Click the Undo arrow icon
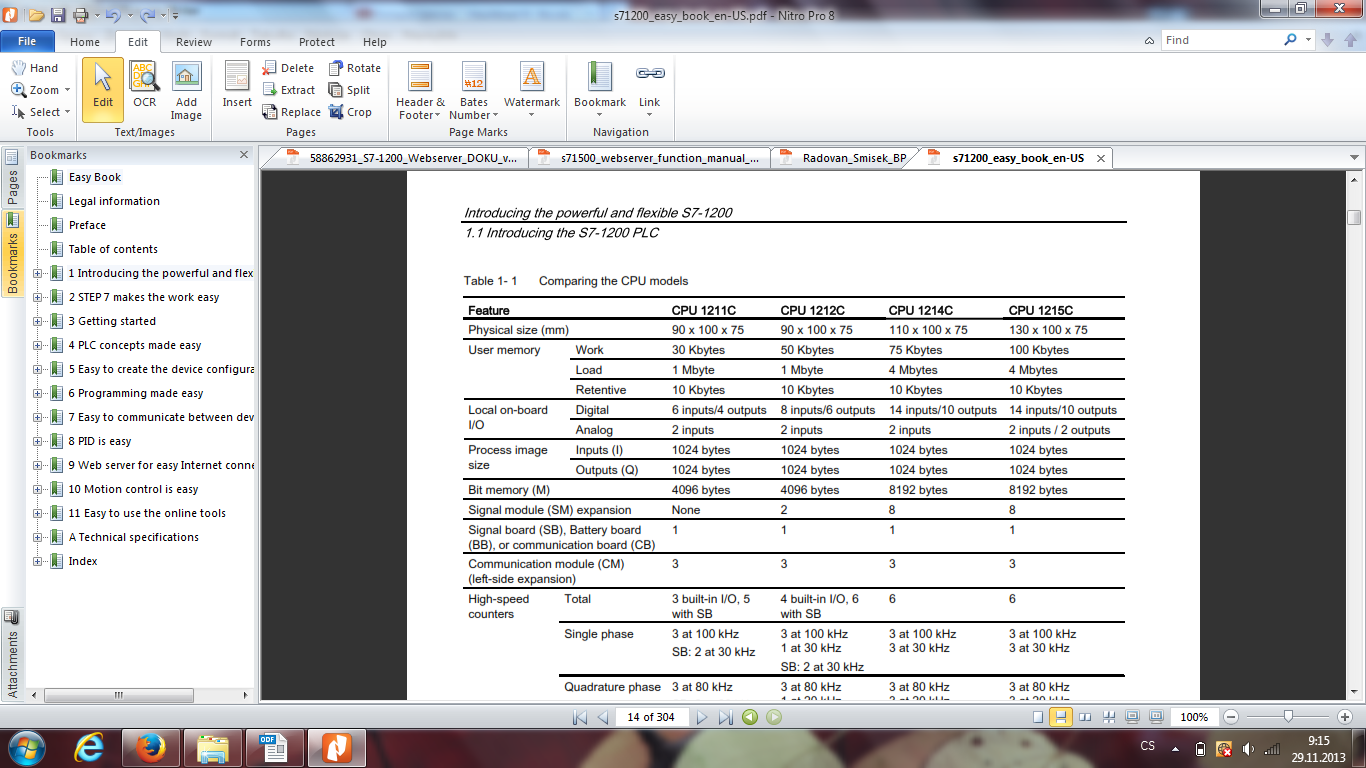 click(x=112, y=15)
